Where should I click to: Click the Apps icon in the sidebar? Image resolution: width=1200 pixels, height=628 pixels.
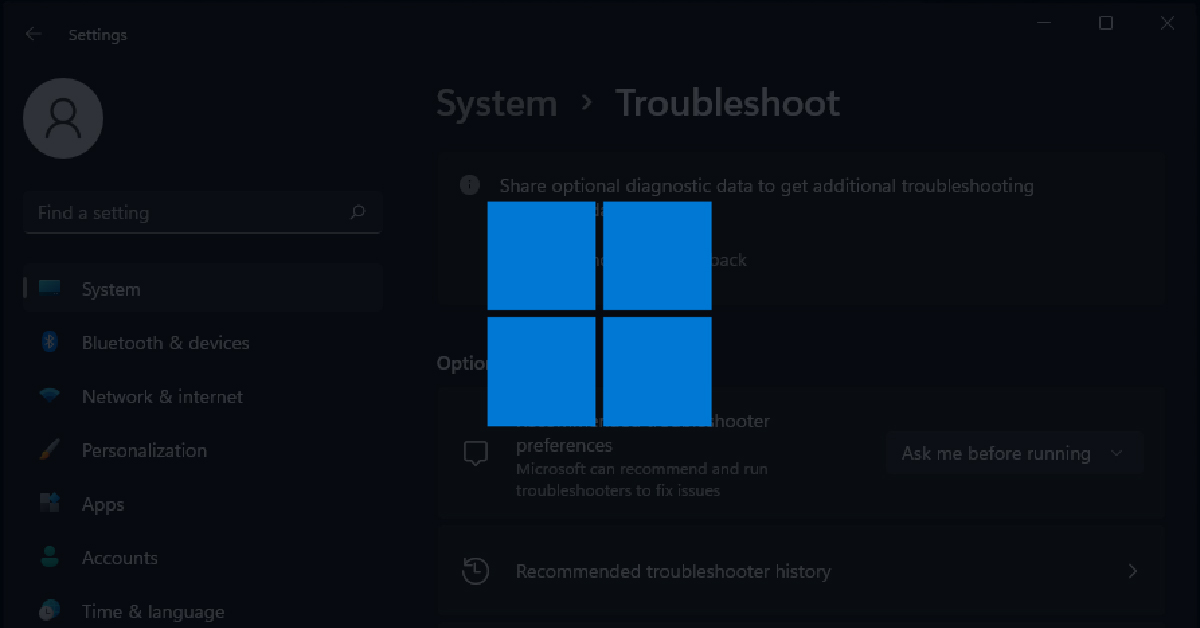coord(49,504)
